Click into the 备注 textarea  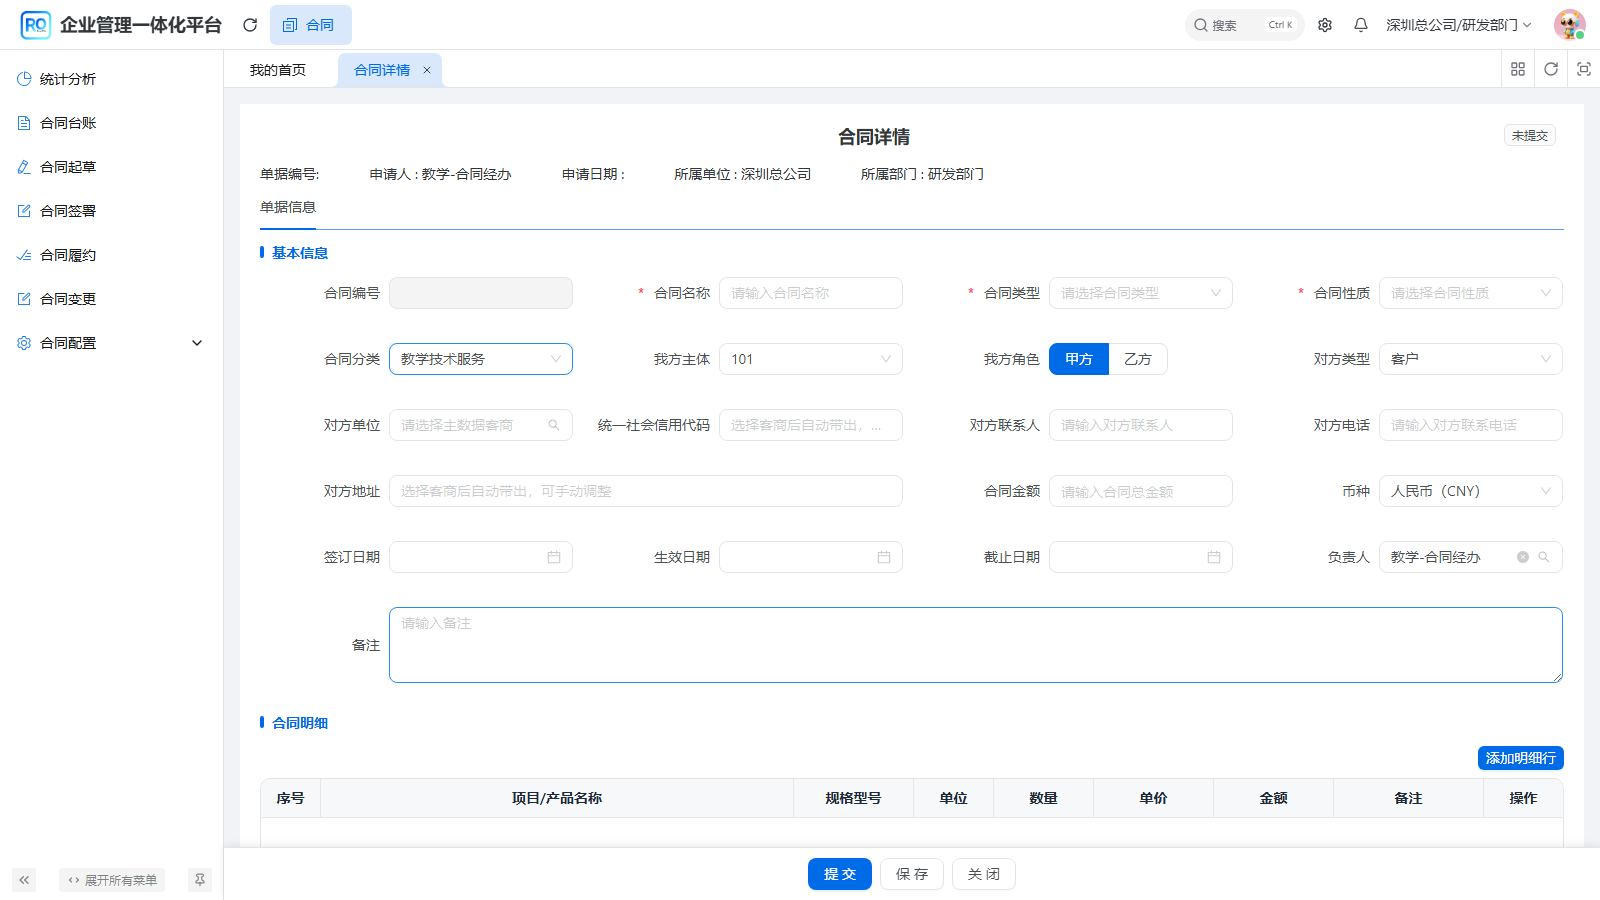976,645
